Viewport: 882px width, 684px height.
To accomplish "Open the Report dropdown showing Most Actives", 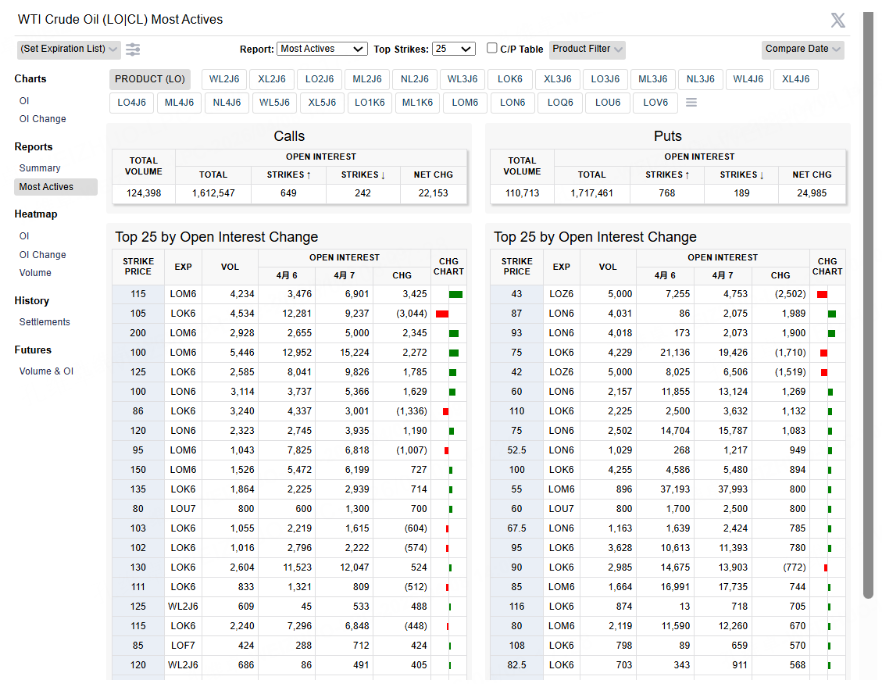I will pos(322,49).
